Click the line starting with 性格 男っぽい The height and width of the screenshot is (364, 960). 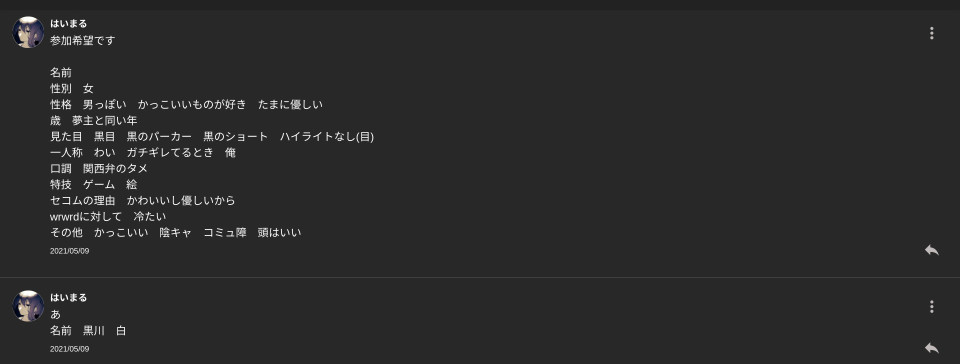(186, 105)
